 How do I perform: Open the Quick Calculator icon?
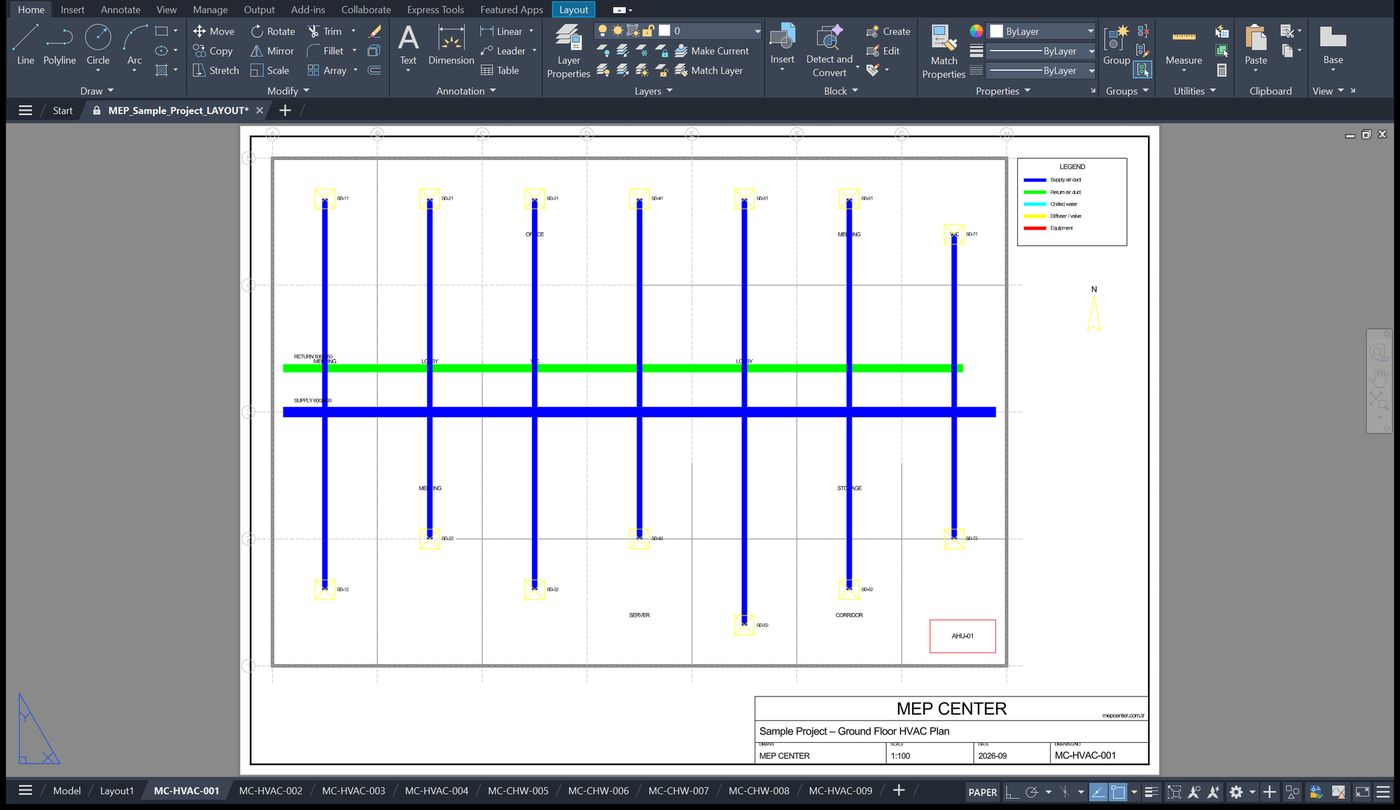1222,70
